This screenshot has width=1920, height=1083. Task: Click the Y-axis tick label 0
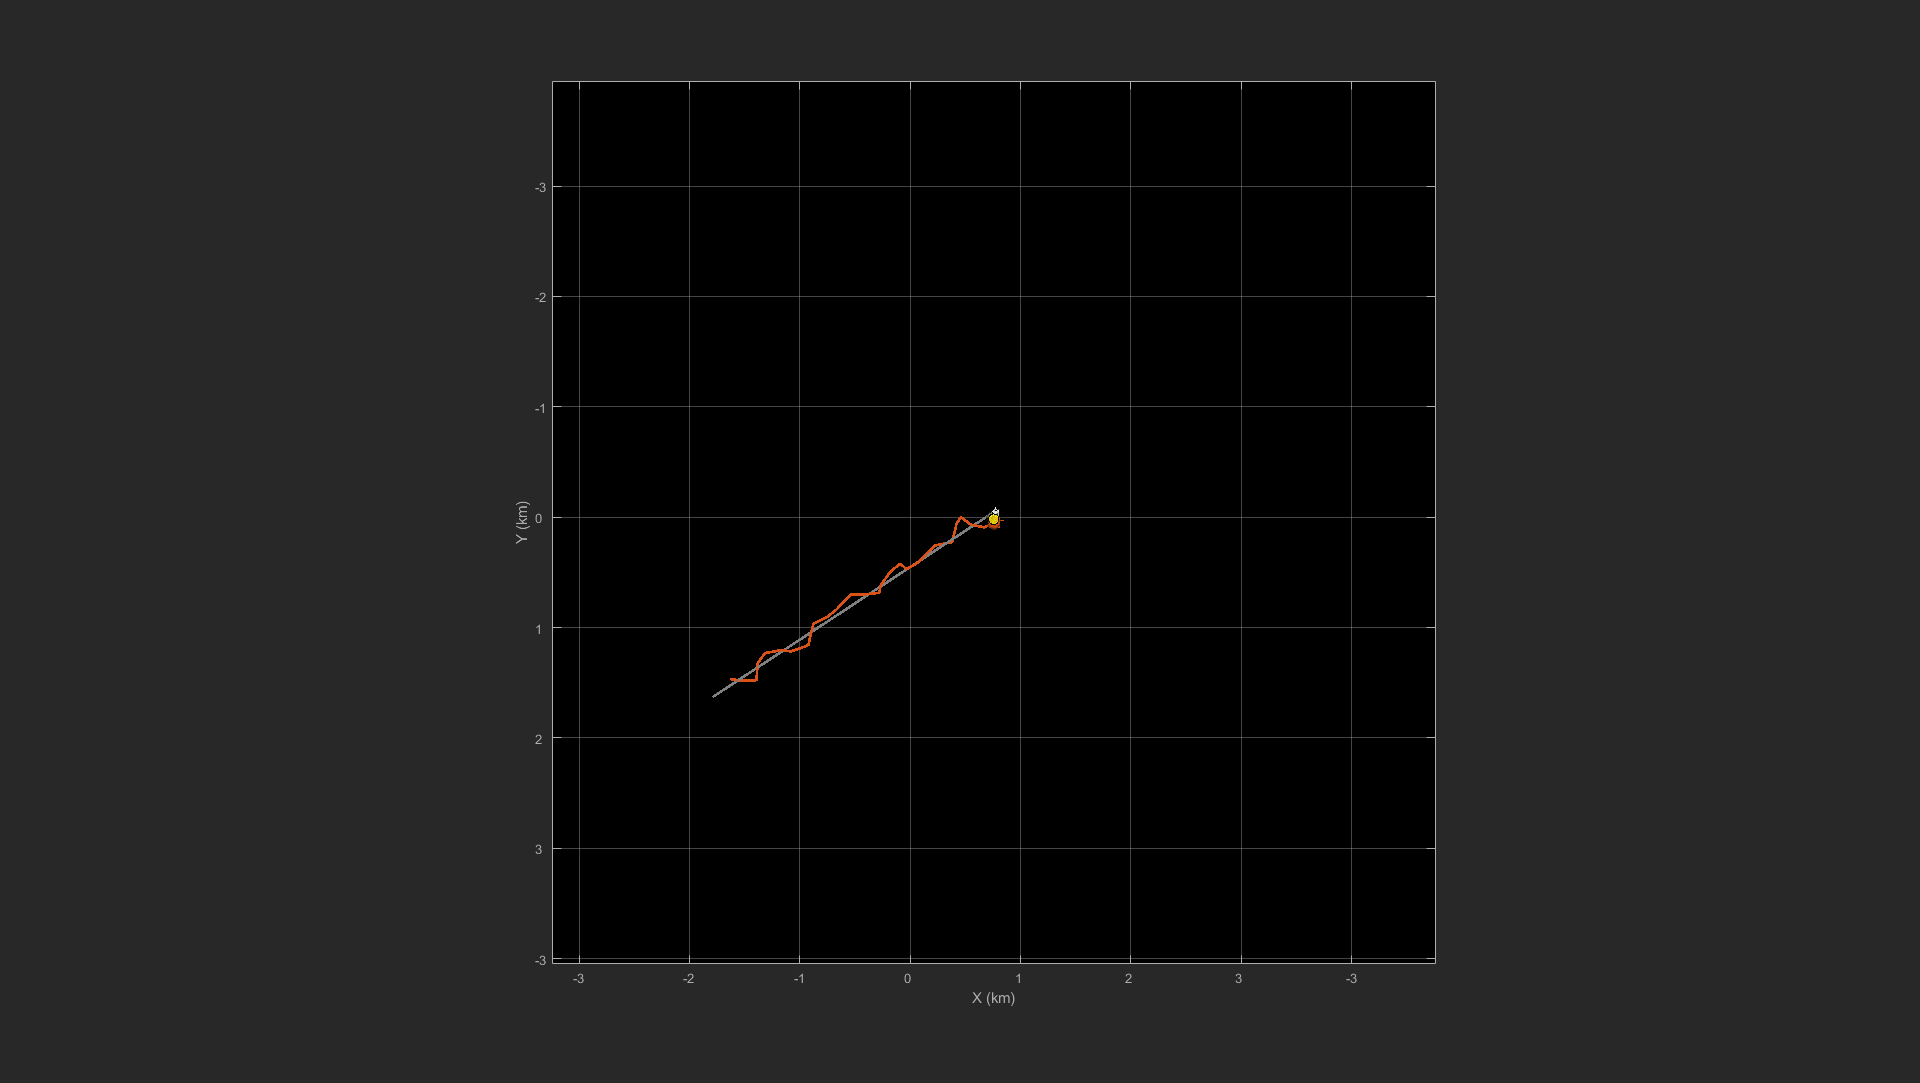[x=539, y=518]
